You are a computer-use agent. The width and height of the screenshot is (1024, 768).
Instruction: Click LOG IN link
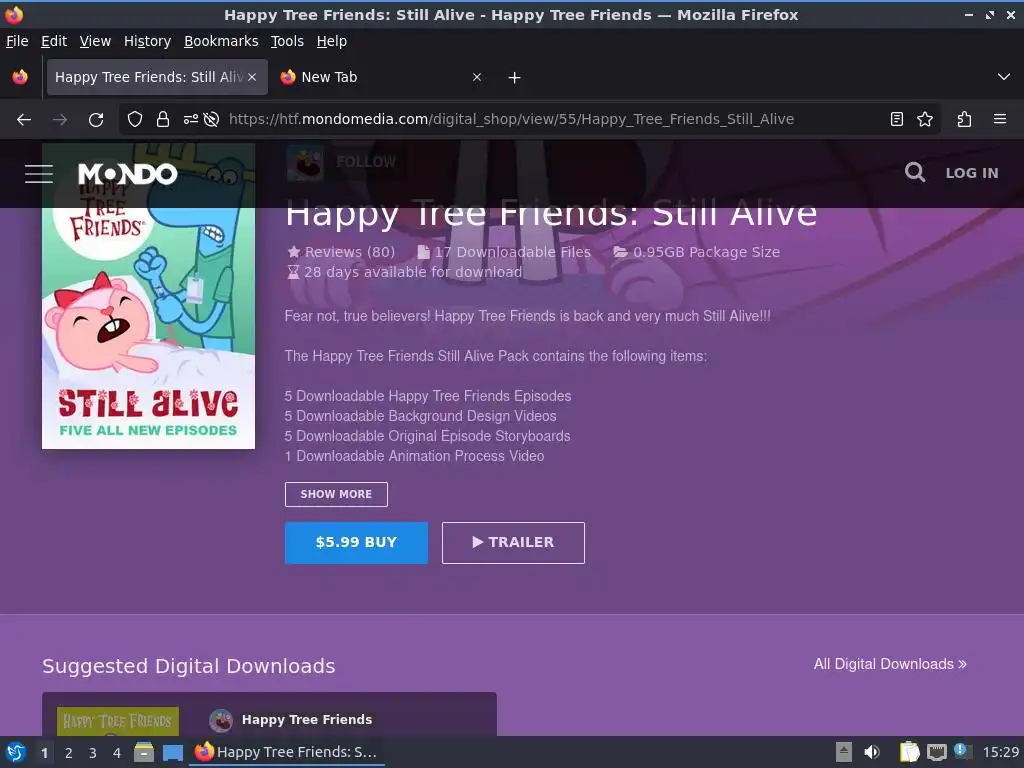pyautogui.click(x=972, y=173)
